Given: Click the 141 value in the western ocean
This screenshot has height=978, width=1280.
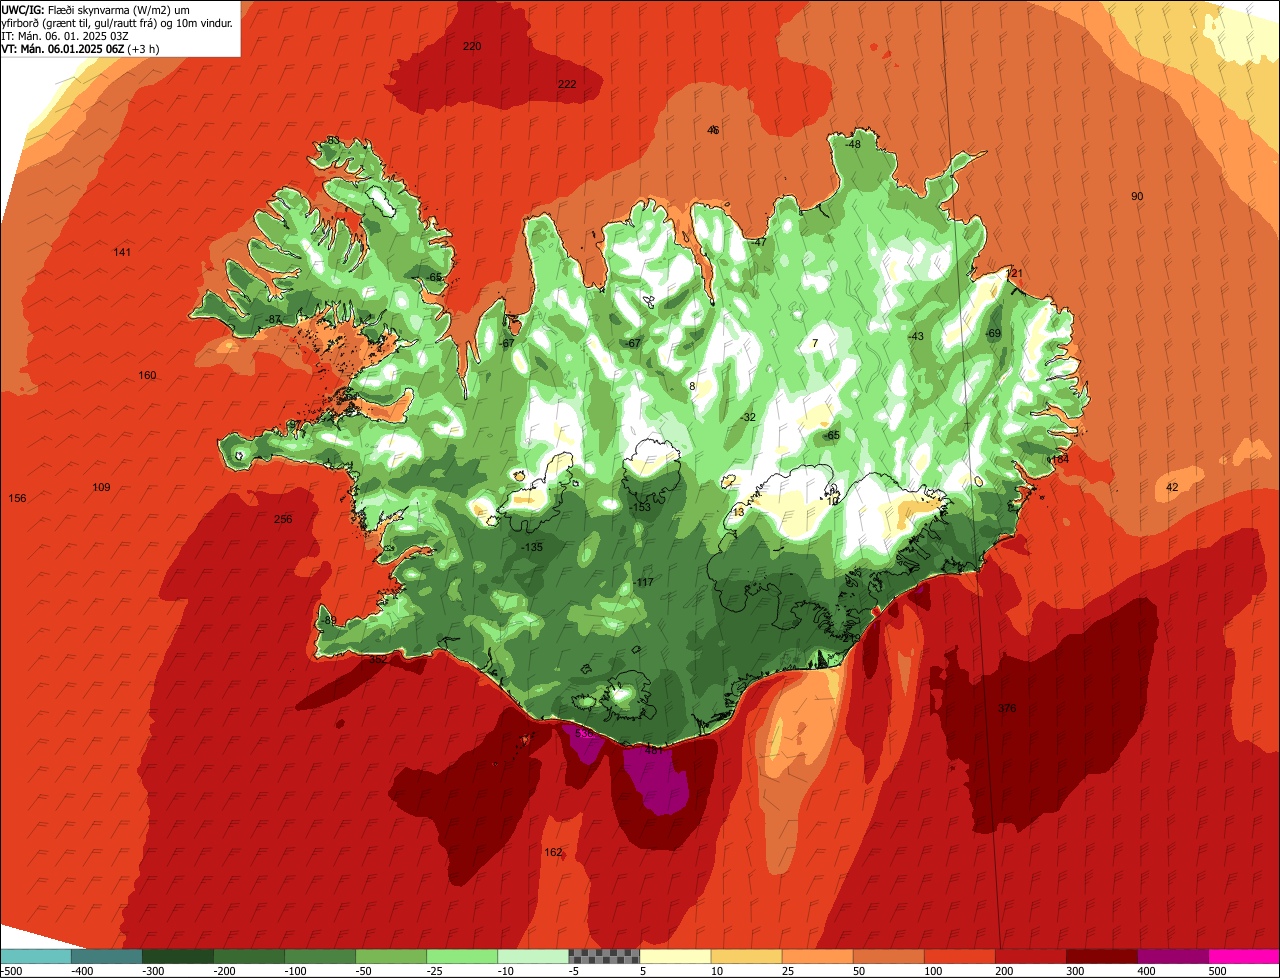Looking at the screenshot, I should coord(122,252).
